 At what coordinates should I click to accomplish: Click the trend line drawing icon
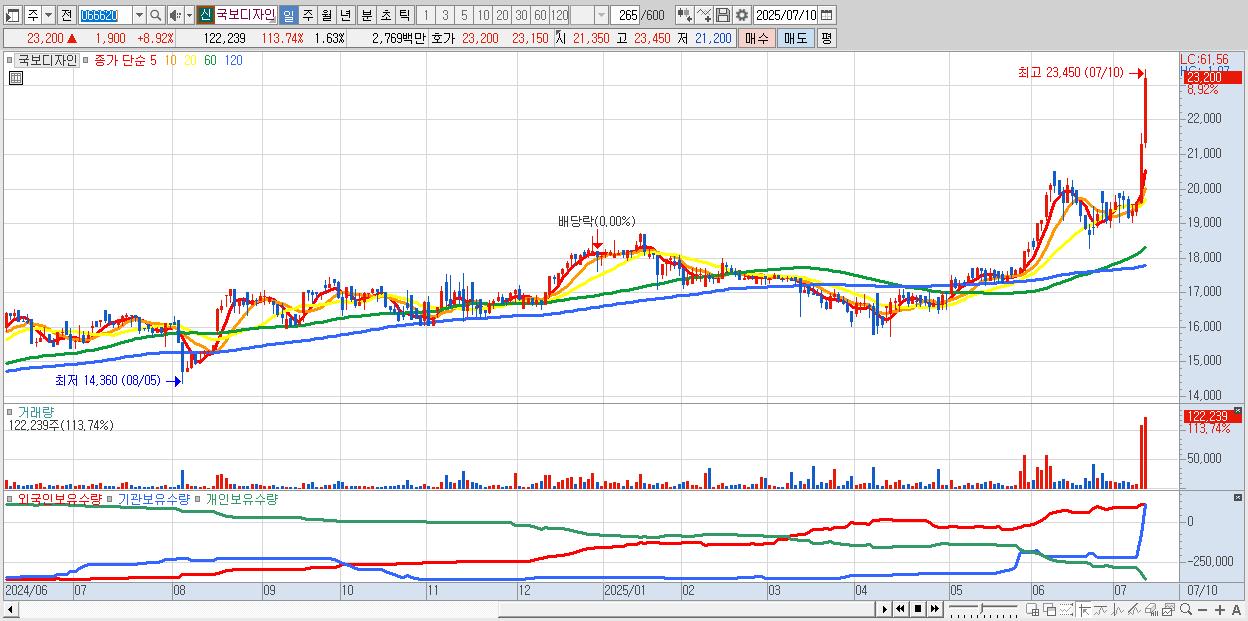(1133, 609)
